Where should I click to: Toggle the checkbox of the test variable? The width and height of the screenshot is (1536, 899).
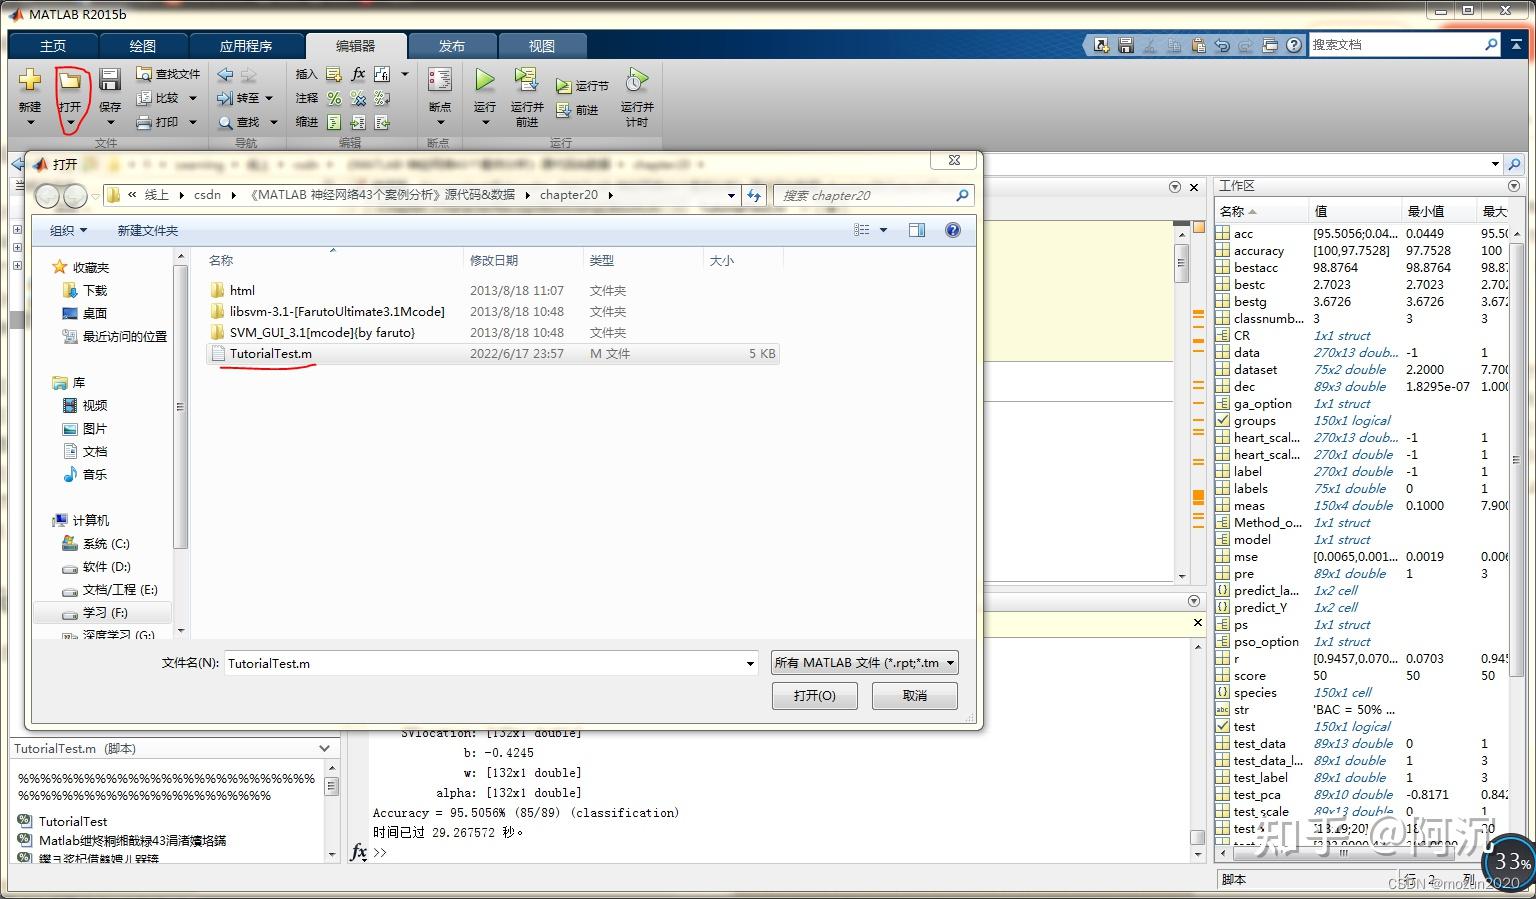pos(1222,726)
